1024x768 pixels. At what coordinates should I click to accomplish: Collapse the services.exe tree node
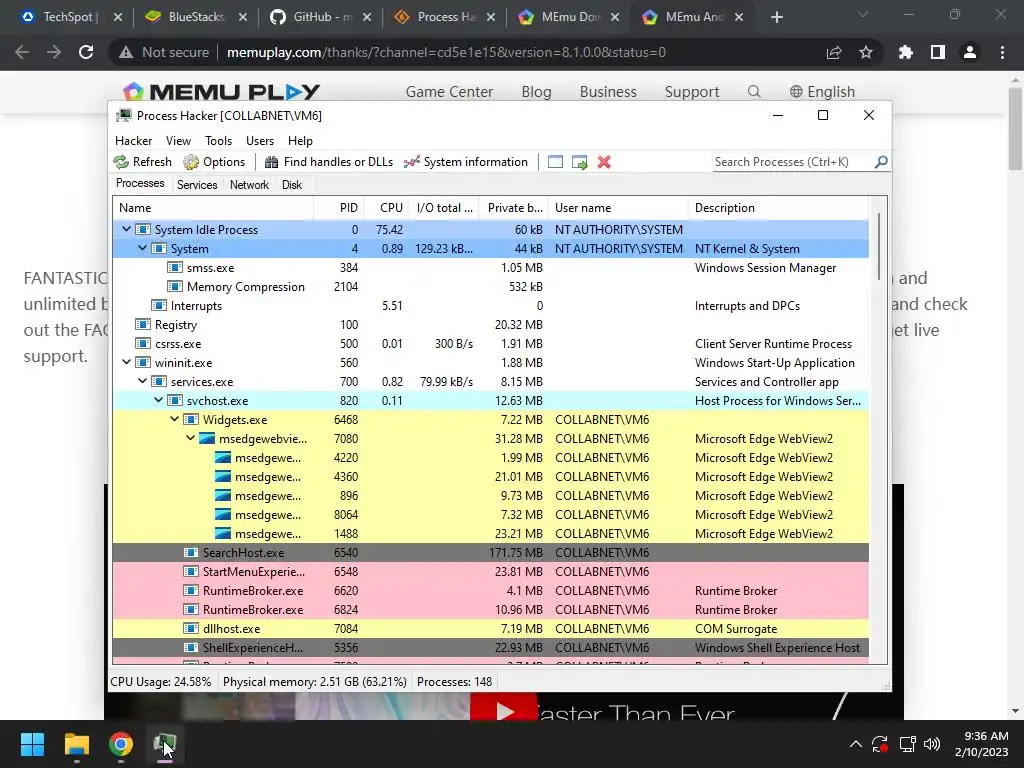point(142,381)
